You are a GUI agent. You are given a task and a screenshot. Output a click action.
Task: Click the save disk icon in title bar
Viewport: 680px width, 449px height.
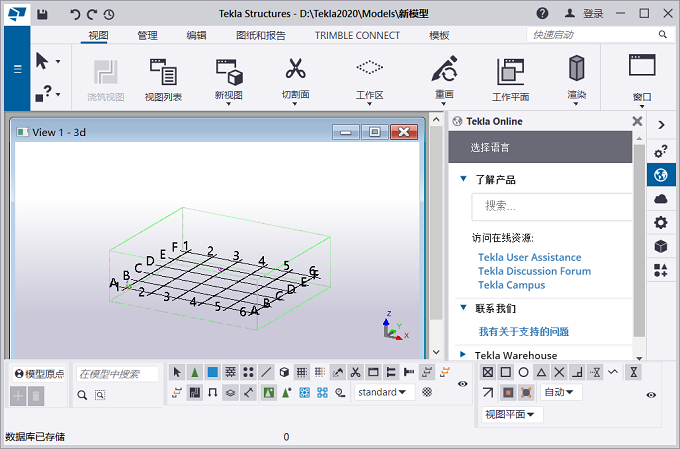[42, 14]
